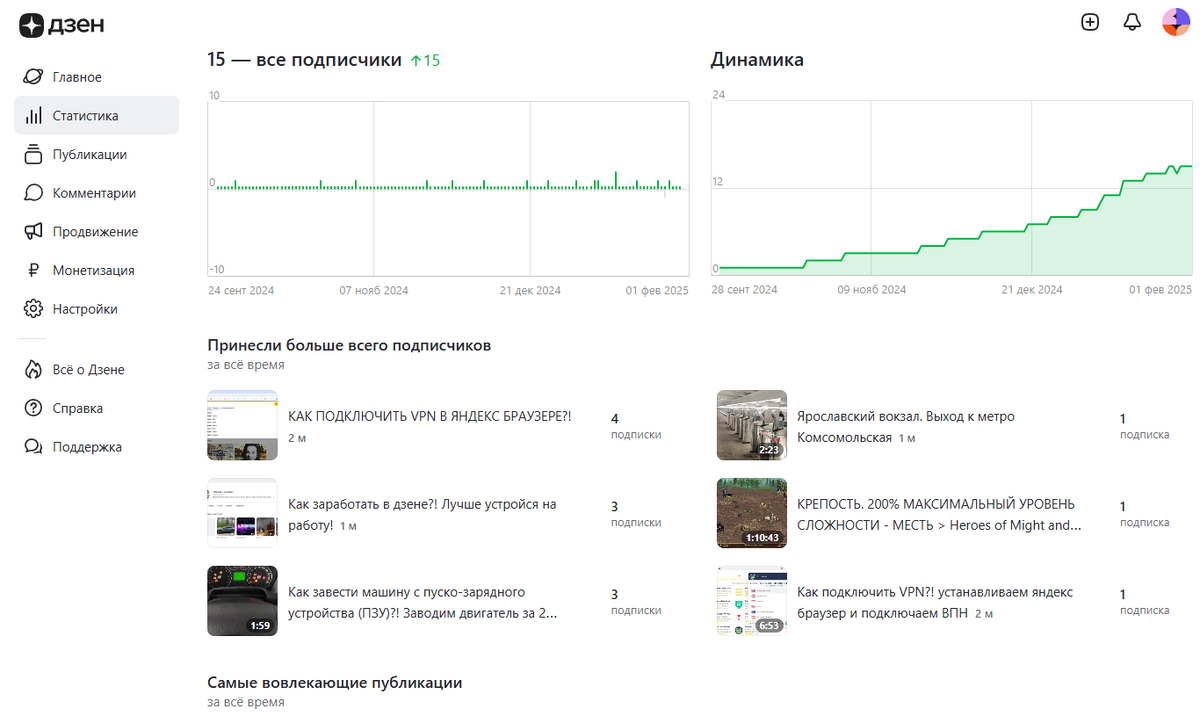
Task: Open the Главное home icon in sidebar
Action: pos(31,76)
